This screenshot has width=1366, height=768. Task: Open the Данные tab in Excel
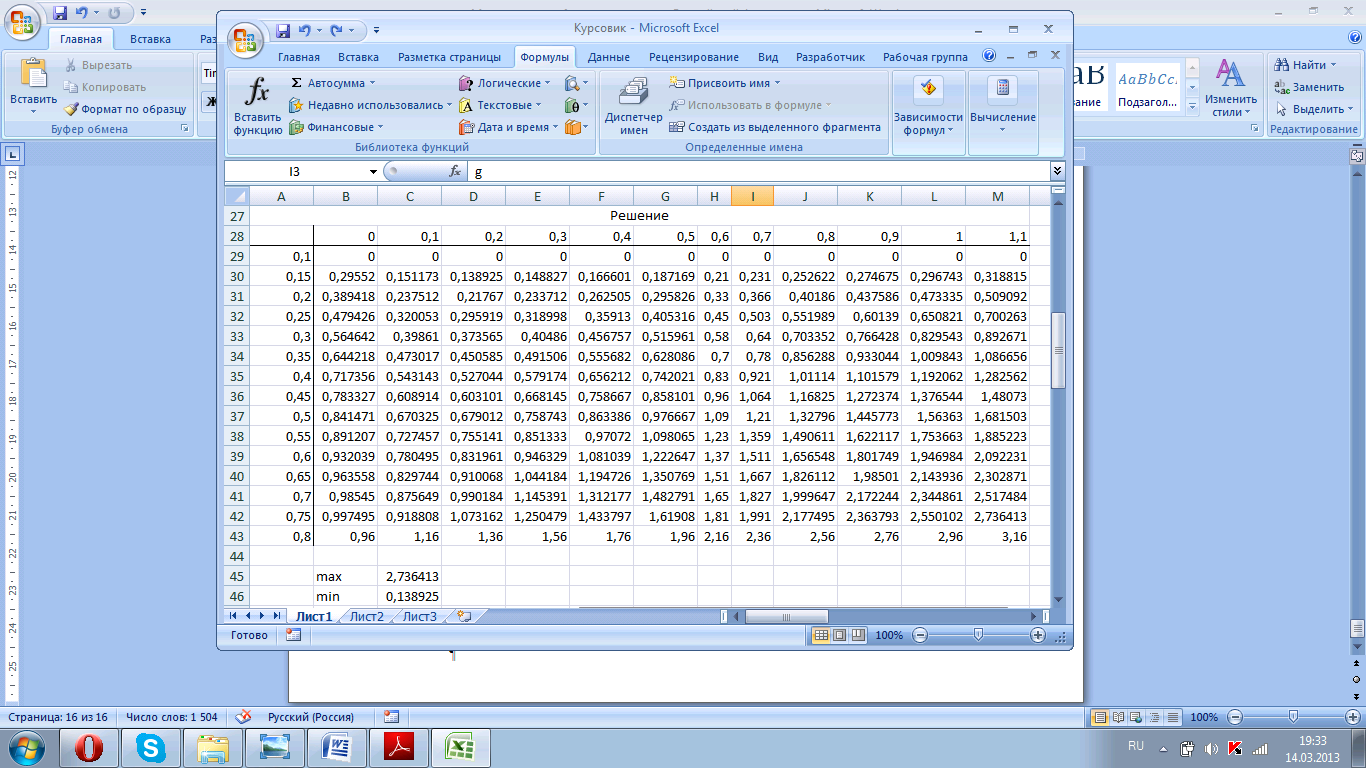point(609,57)
